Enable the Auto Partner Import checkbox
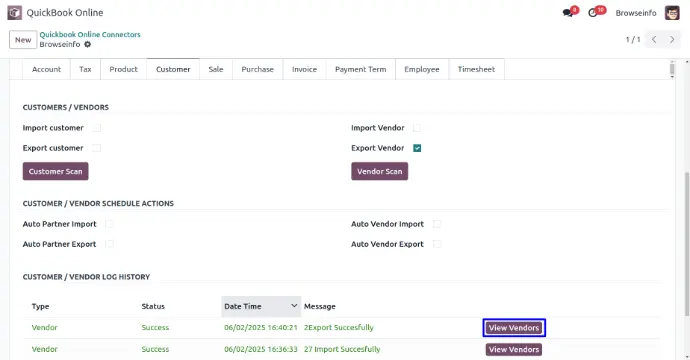The width and height of the screenshot is (690, 360). coord(110,224)
